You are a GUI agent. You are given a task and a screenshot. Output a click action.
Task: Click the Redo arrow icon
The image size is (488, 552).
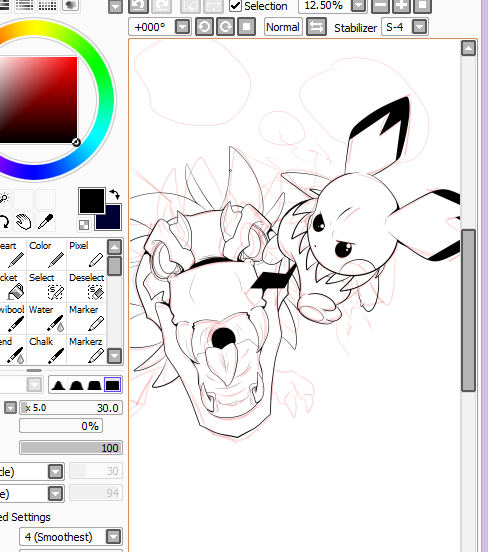click(x=162, y=6)
